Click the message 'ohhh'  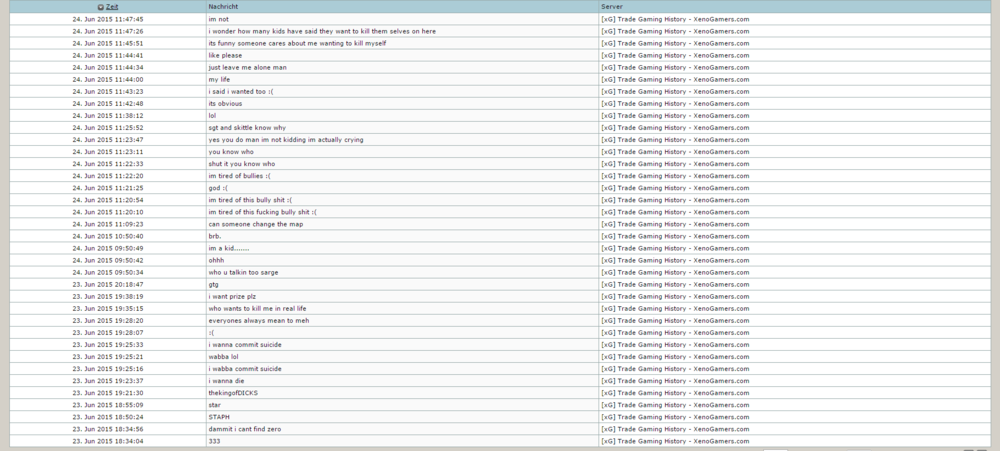pyautogui.click(x=217, y=260)
